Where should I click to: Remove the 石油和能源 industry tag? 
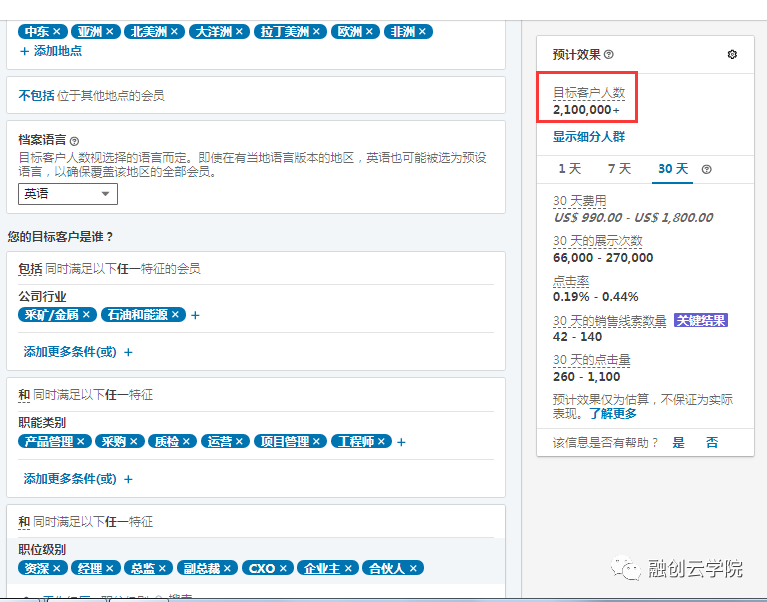click(x=175, y=314)
